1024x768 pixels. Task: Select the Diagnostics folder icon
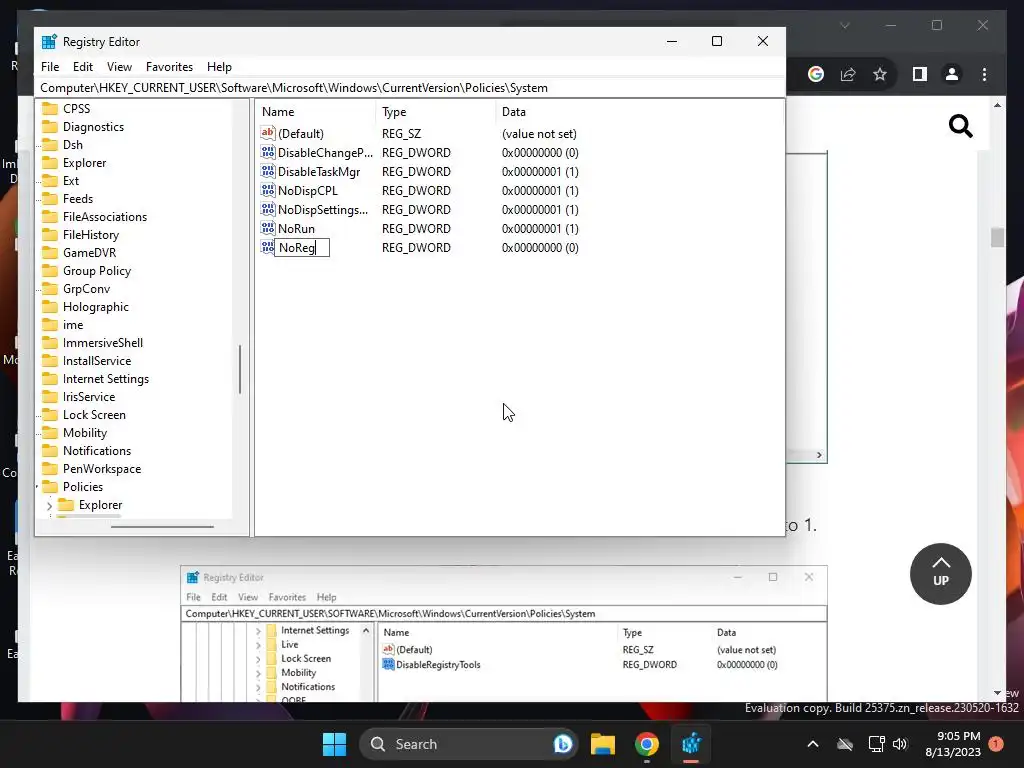pos(50,127)
